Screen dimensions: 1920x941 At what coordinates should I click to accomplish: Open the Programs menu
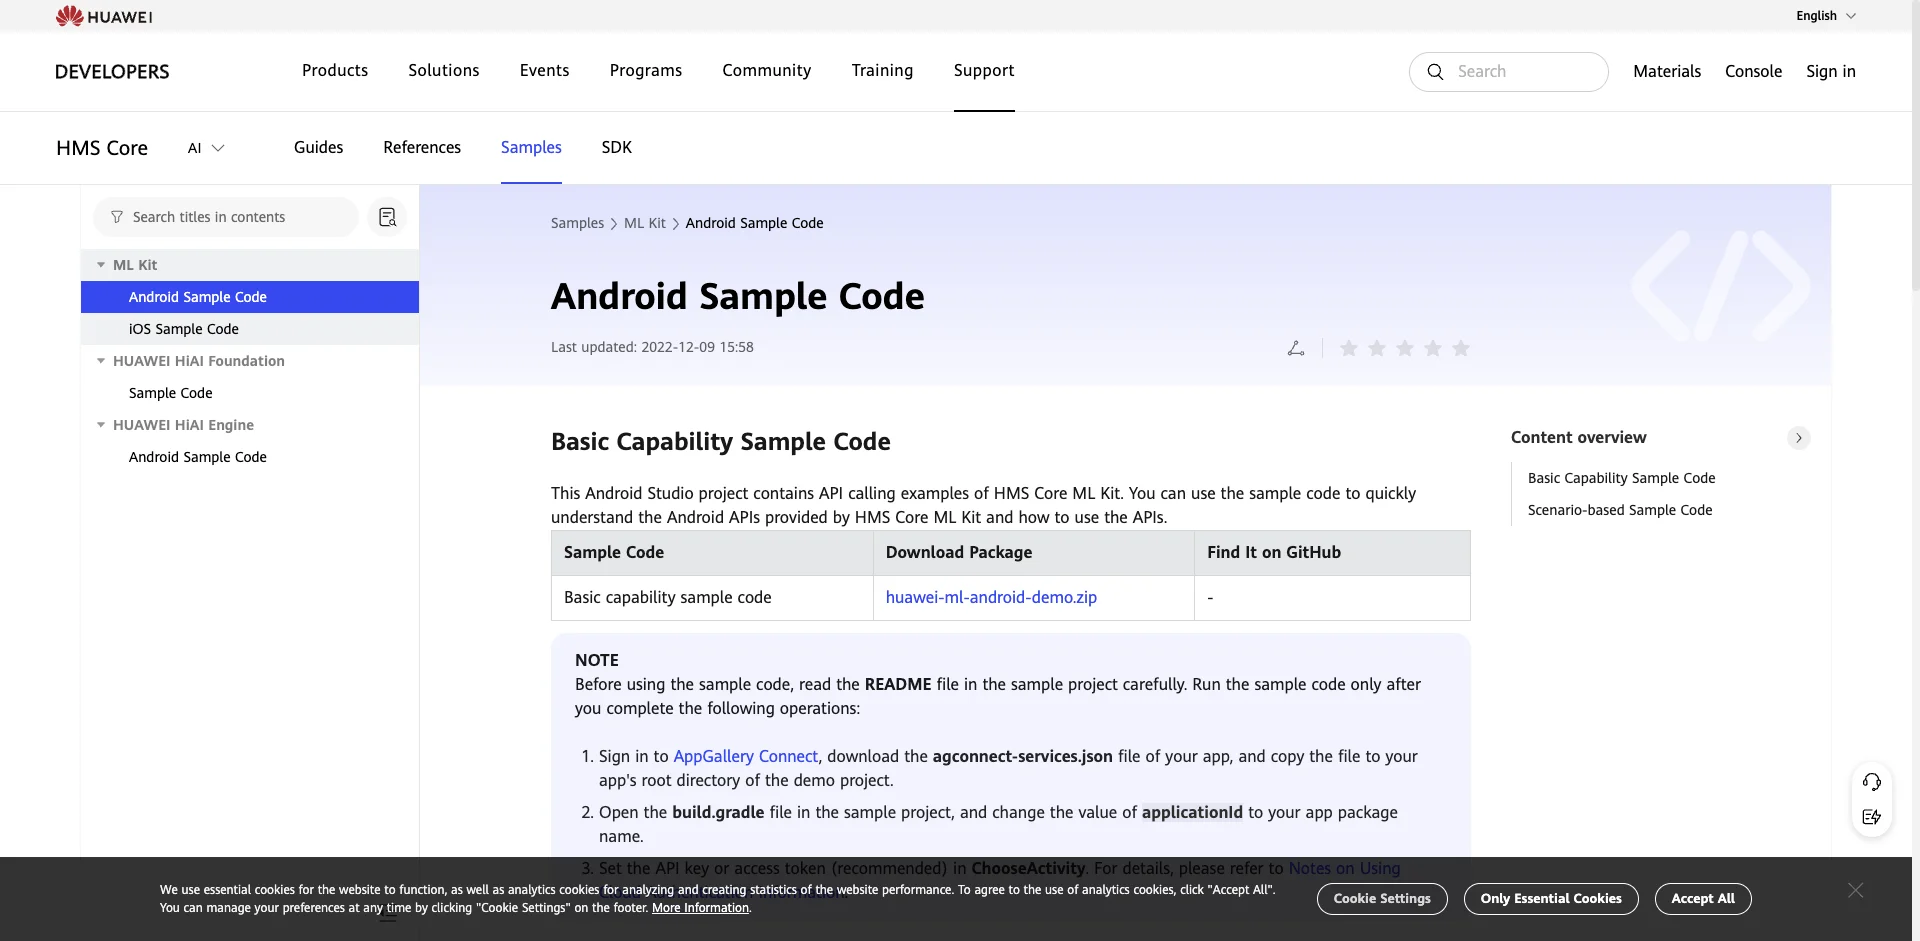646,70
